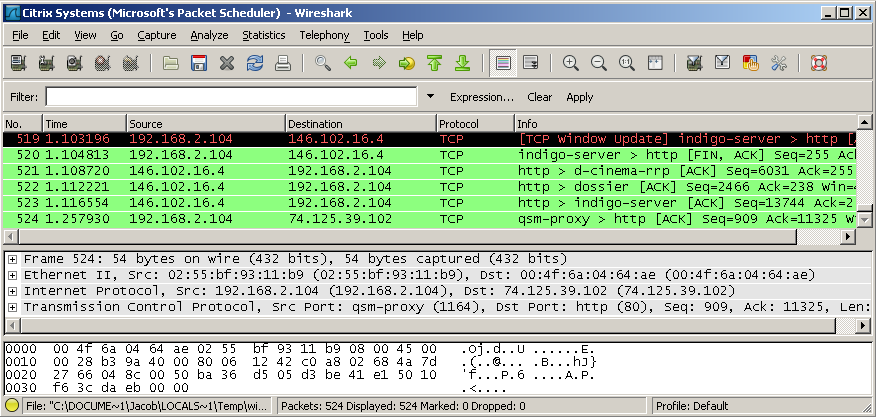876x417 pixels.
Task: Open the Edit menu
Action: point(51,35)
